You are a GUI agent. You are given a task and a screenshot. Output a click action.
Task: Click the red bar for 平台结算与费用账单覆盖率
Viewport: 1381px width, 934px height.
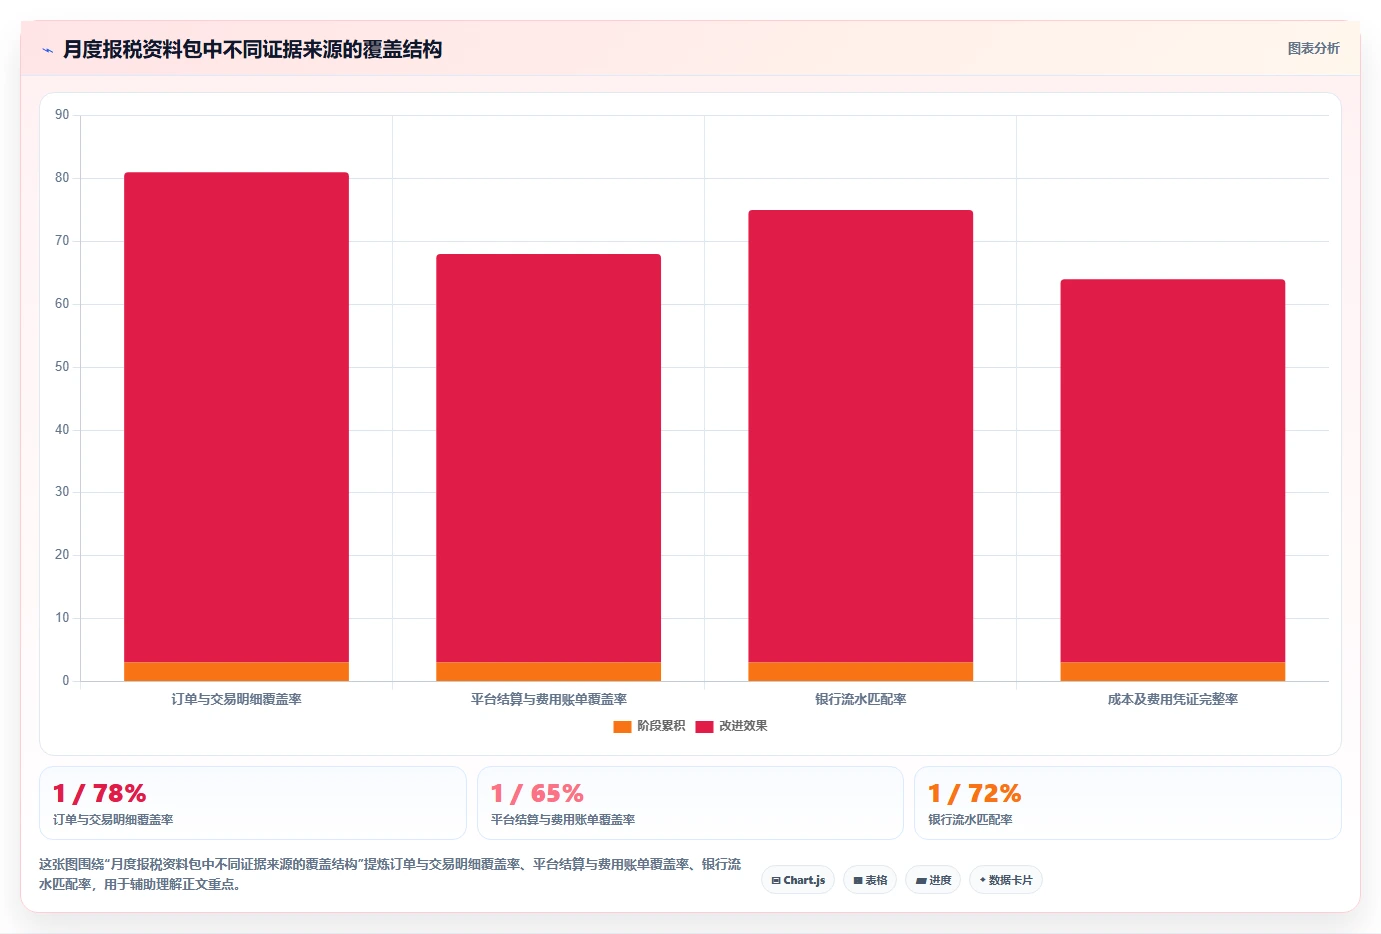tap(548, 458)
